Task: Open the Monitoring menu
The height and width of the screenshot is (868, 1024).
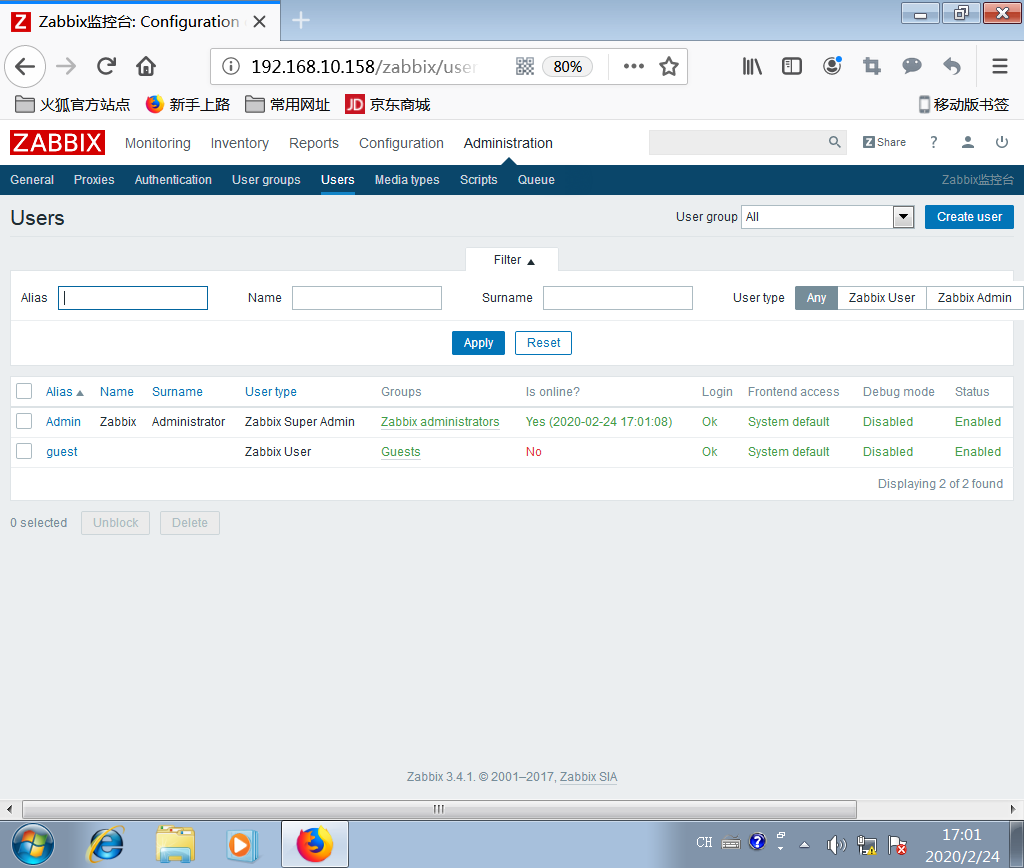Action: click(157, 143)
